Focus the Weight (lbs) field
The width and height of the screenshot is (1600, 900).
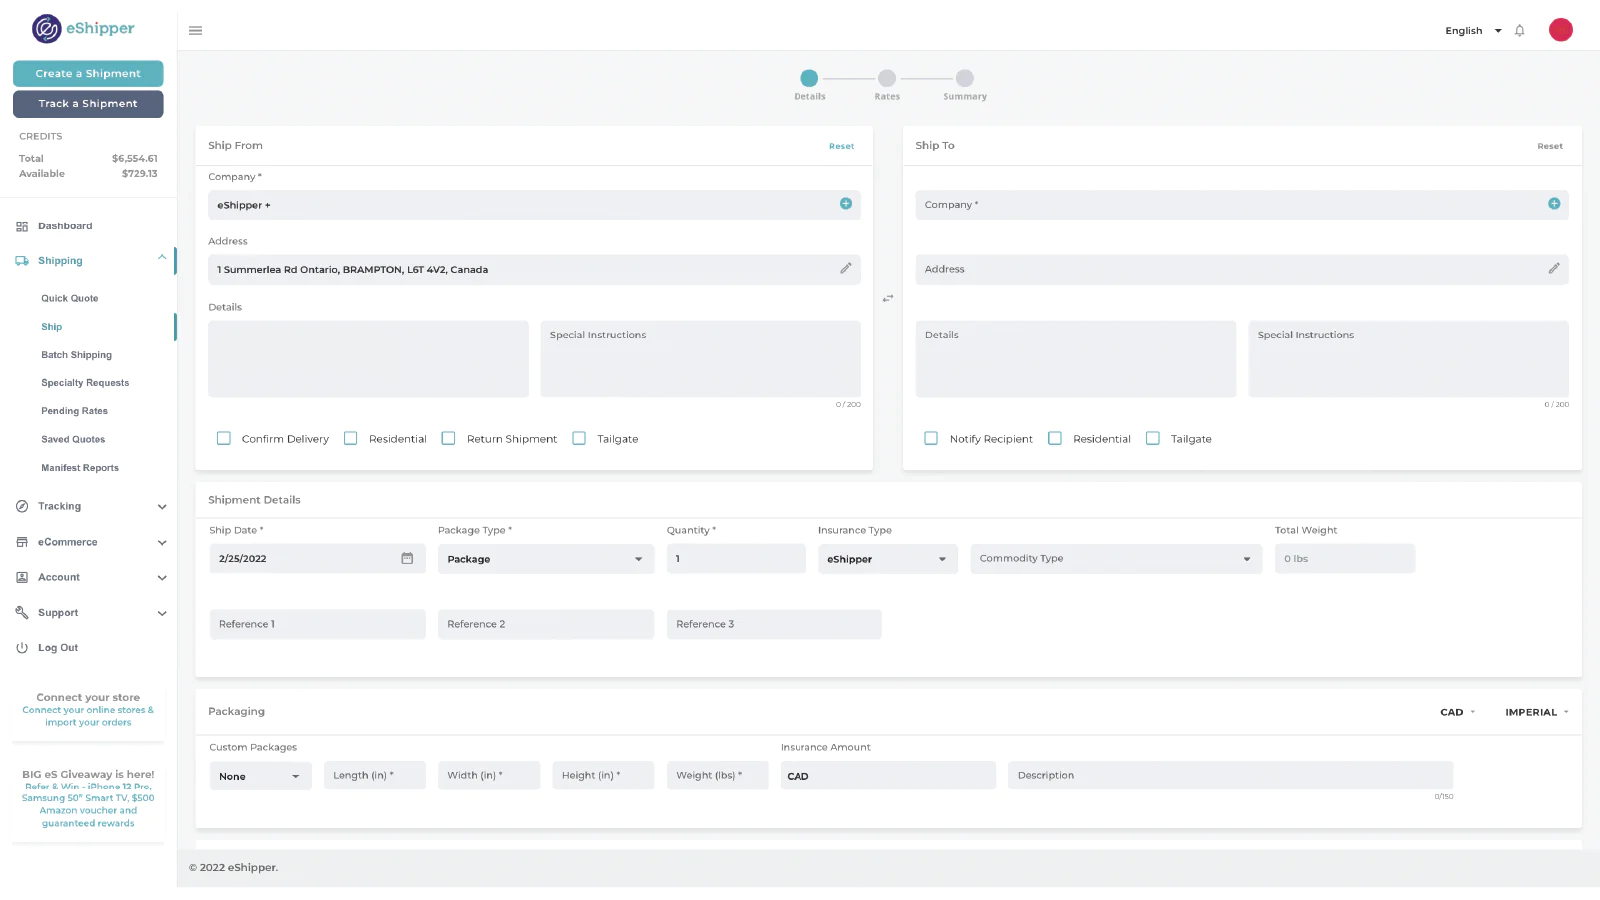point(718,775)
